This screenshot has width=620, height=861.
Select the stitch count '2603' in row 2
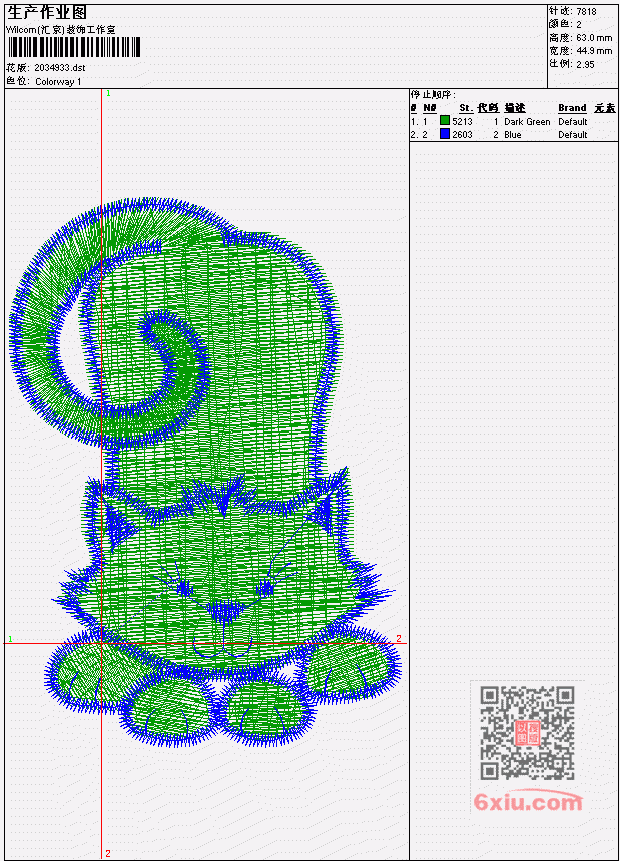point(462,135)
